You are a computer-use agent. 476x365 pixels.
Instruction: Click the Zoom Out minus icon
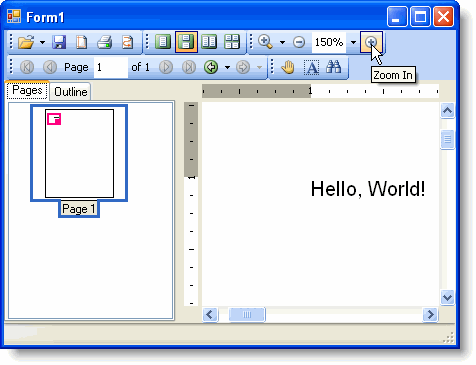point(299,42)
